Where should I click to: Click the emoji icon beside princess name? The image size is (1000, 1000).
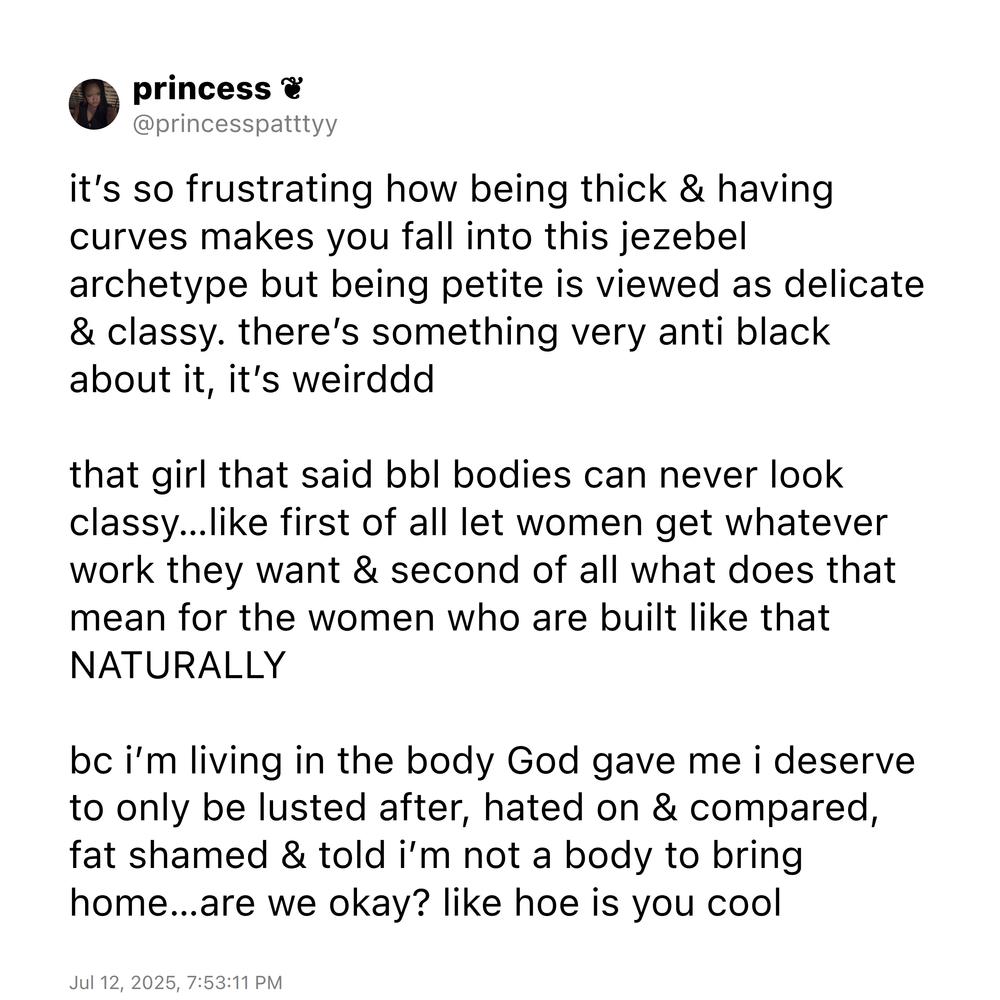(x=292, y=89)
